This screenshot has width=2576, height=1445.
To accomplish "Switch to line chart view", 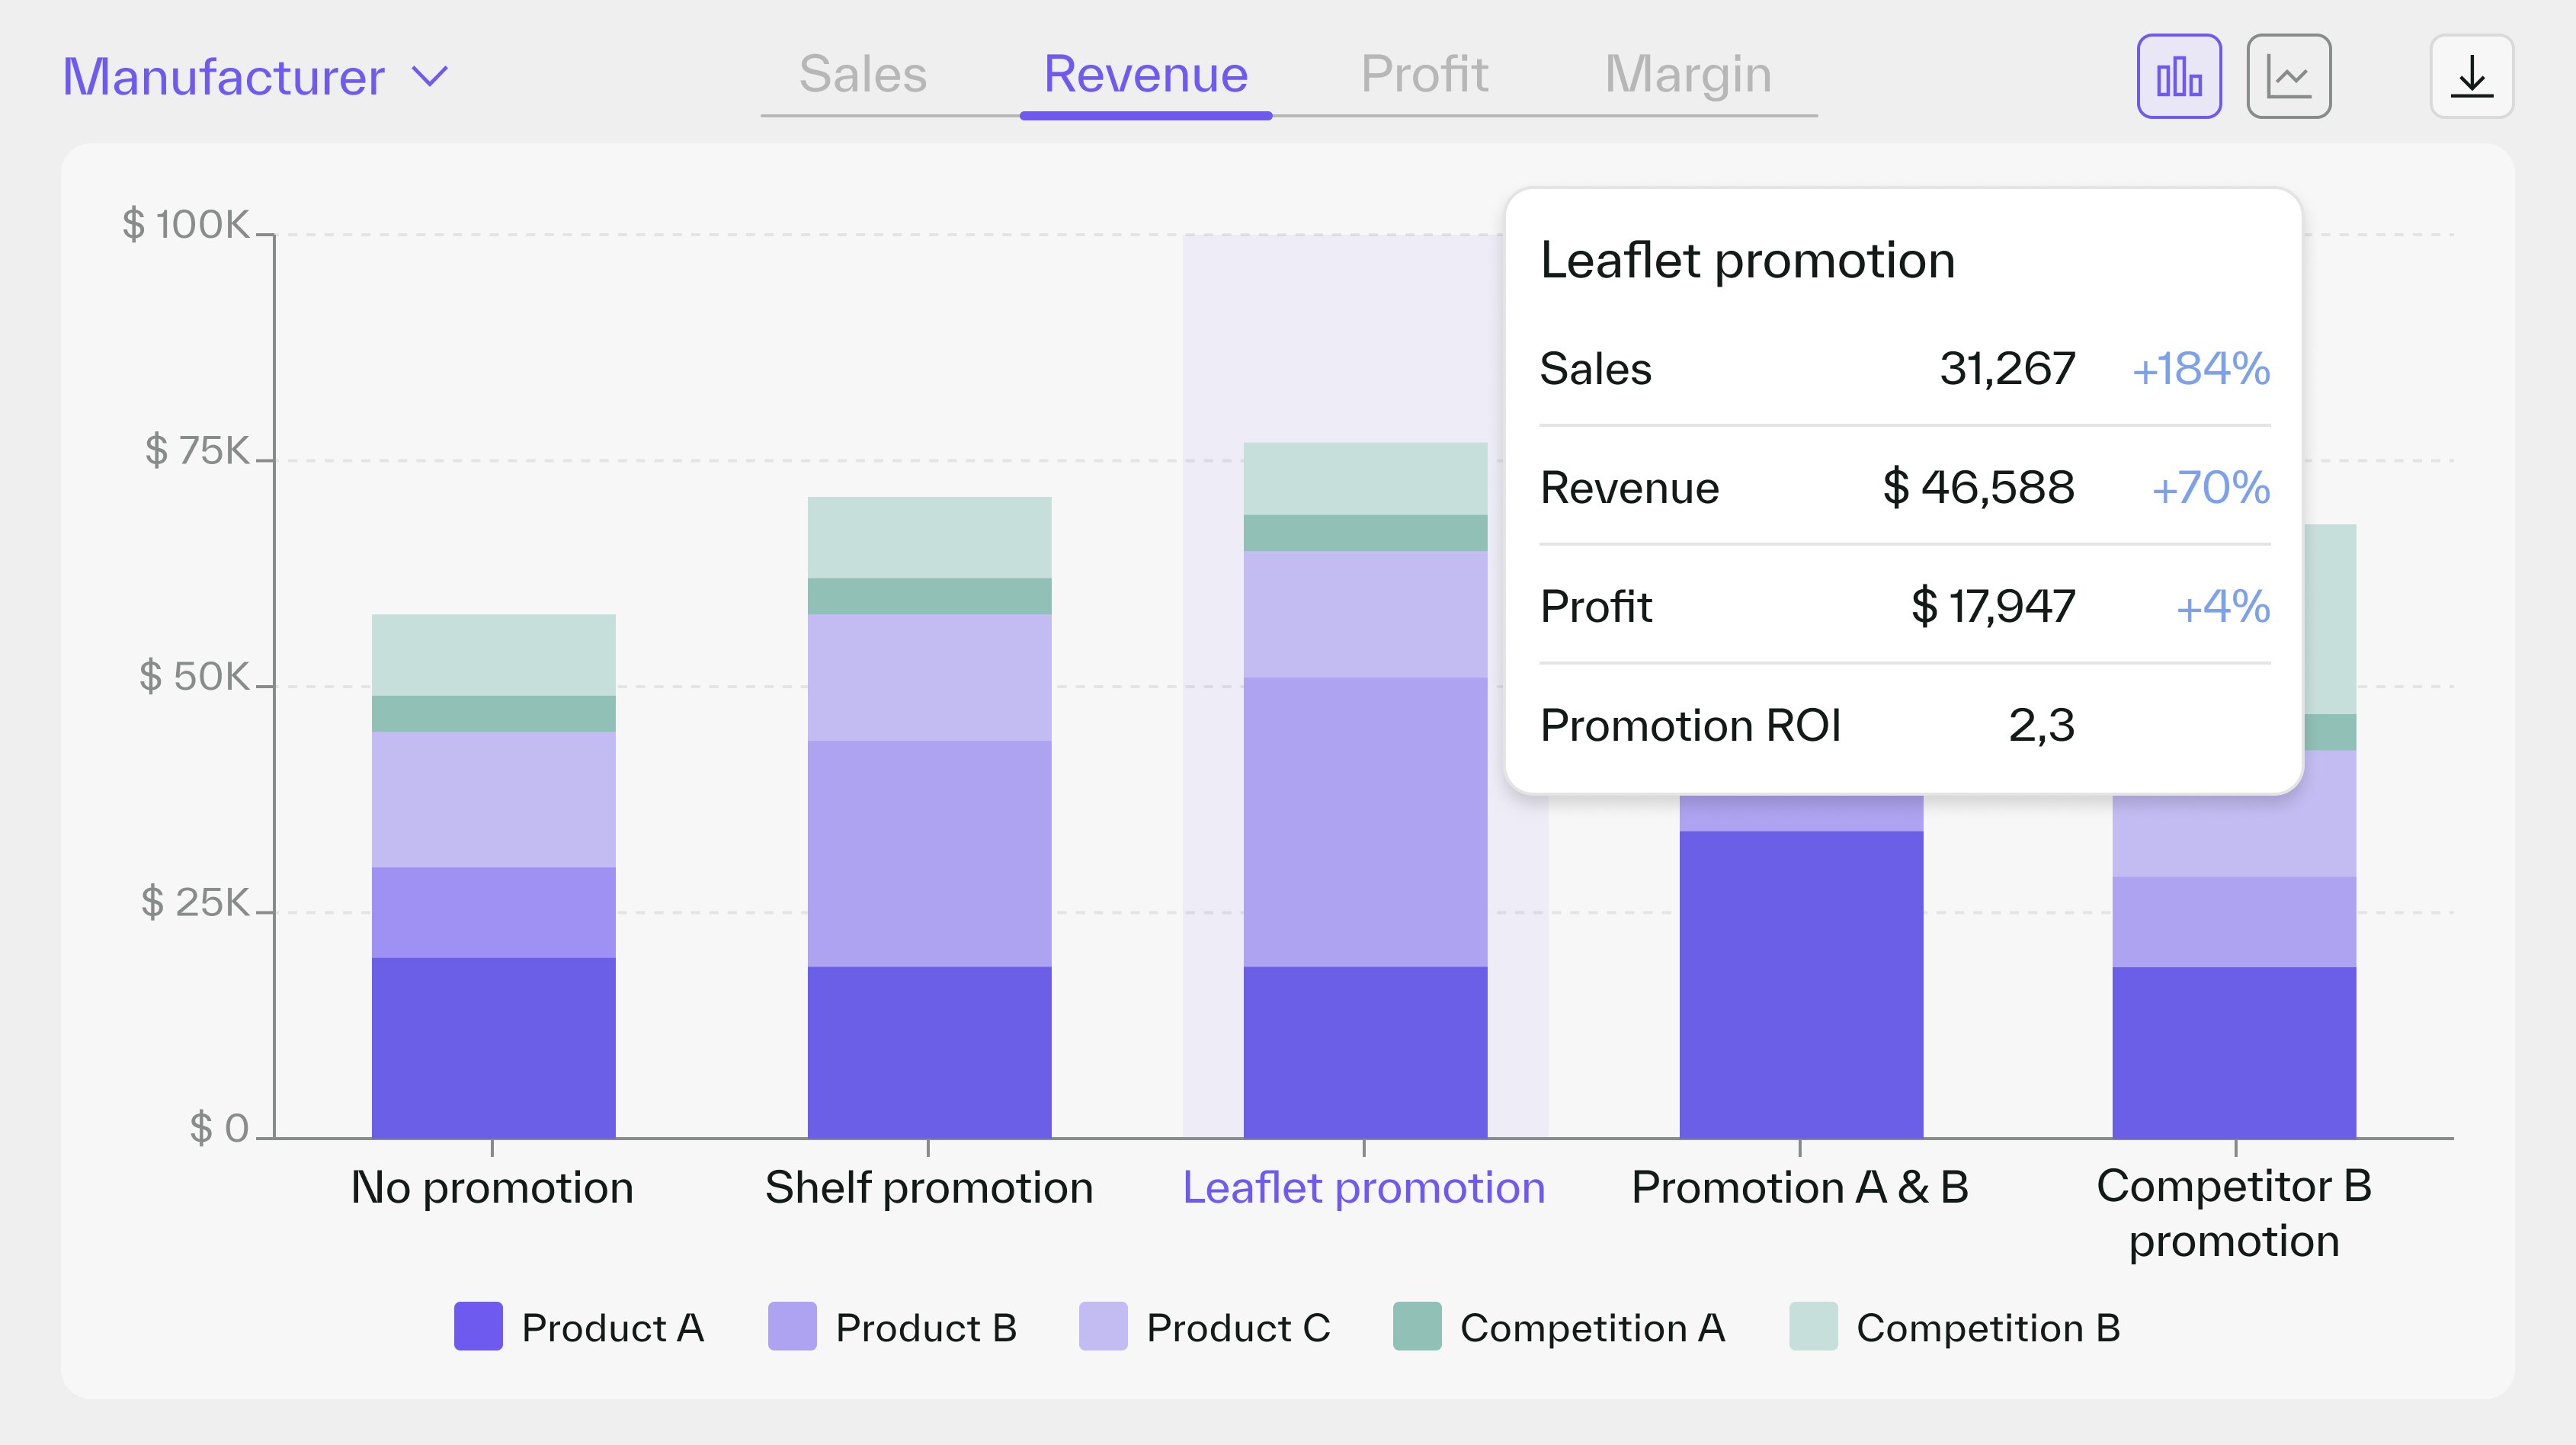I will pyautogui.click(x=2288, y=76).
